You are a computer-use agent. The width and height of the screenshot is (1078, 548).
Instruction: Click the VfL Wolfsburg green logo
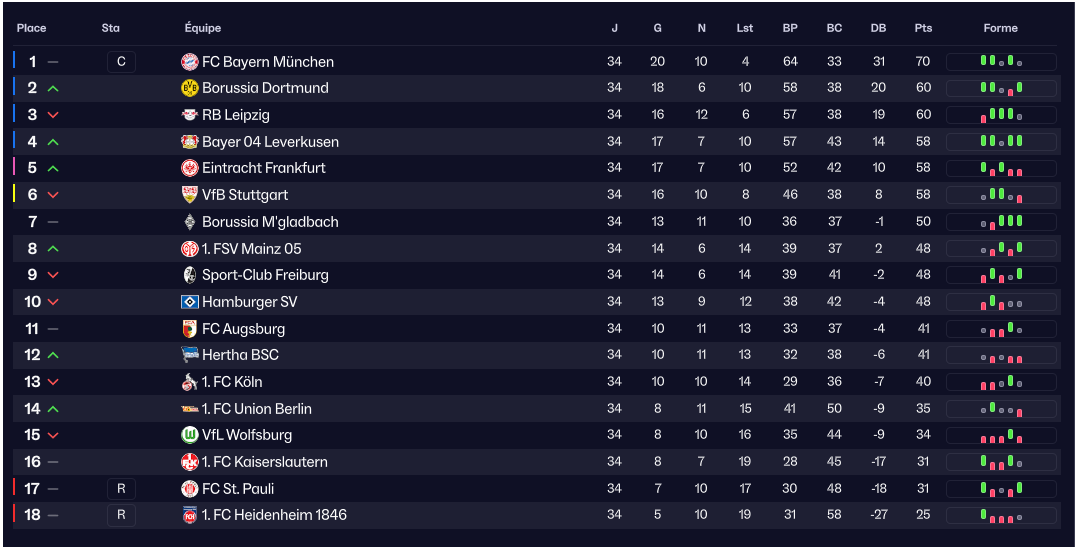190,435
